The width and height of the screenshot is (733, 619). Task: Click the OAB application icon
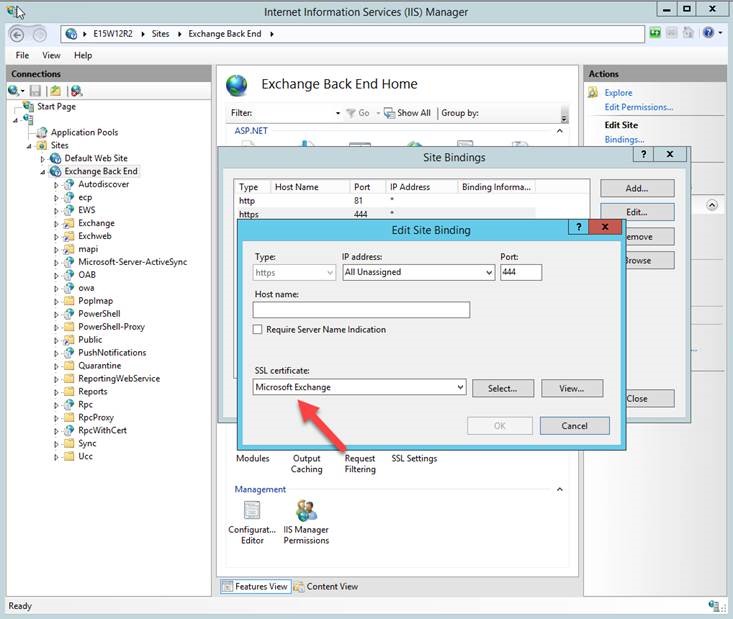[69, 275]
